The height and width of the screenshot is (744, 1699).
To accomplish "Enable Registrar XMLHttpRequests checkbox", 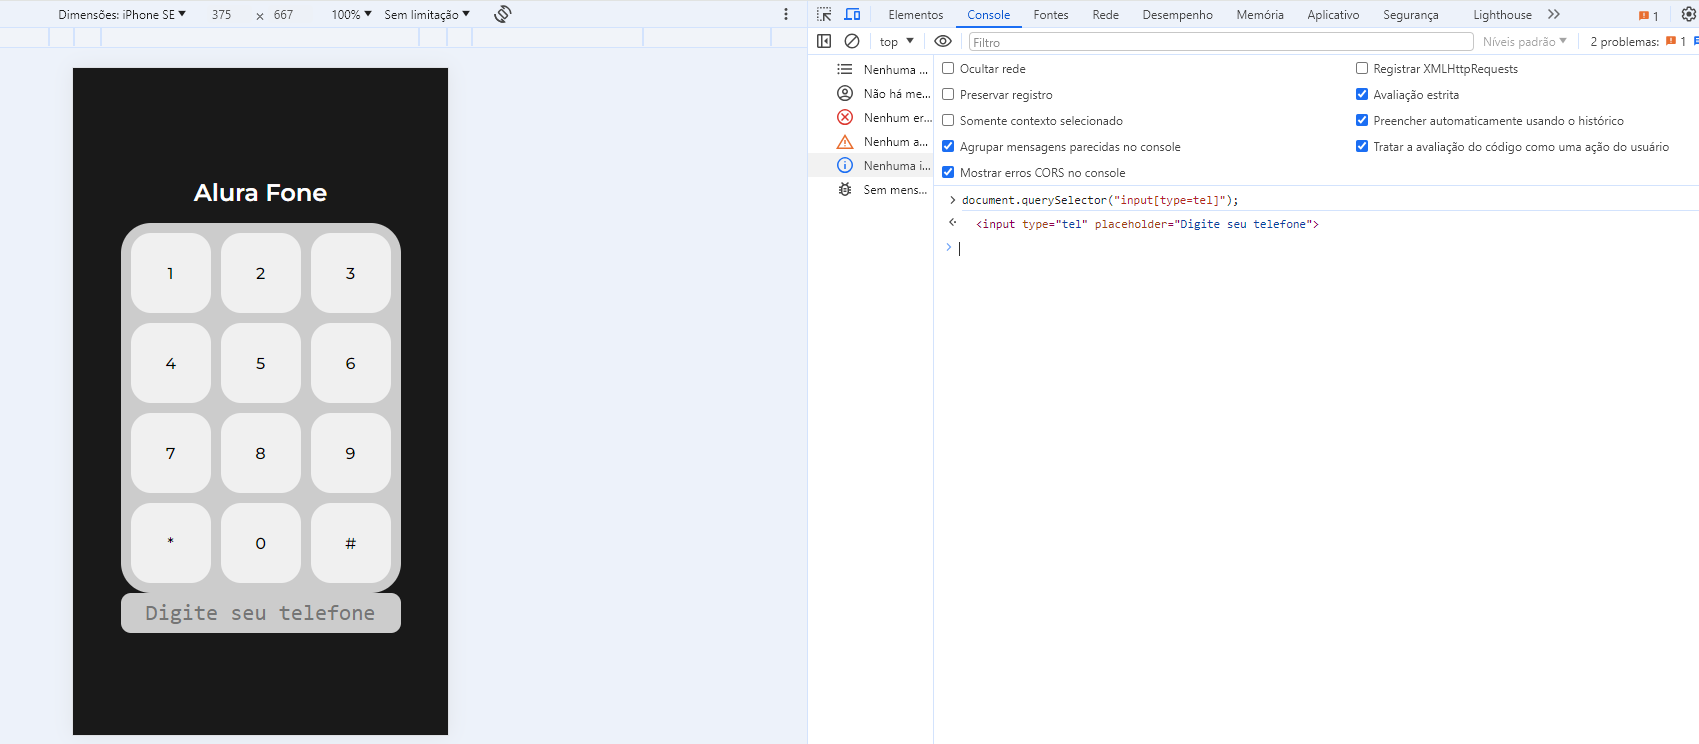I will [1362, 68].
